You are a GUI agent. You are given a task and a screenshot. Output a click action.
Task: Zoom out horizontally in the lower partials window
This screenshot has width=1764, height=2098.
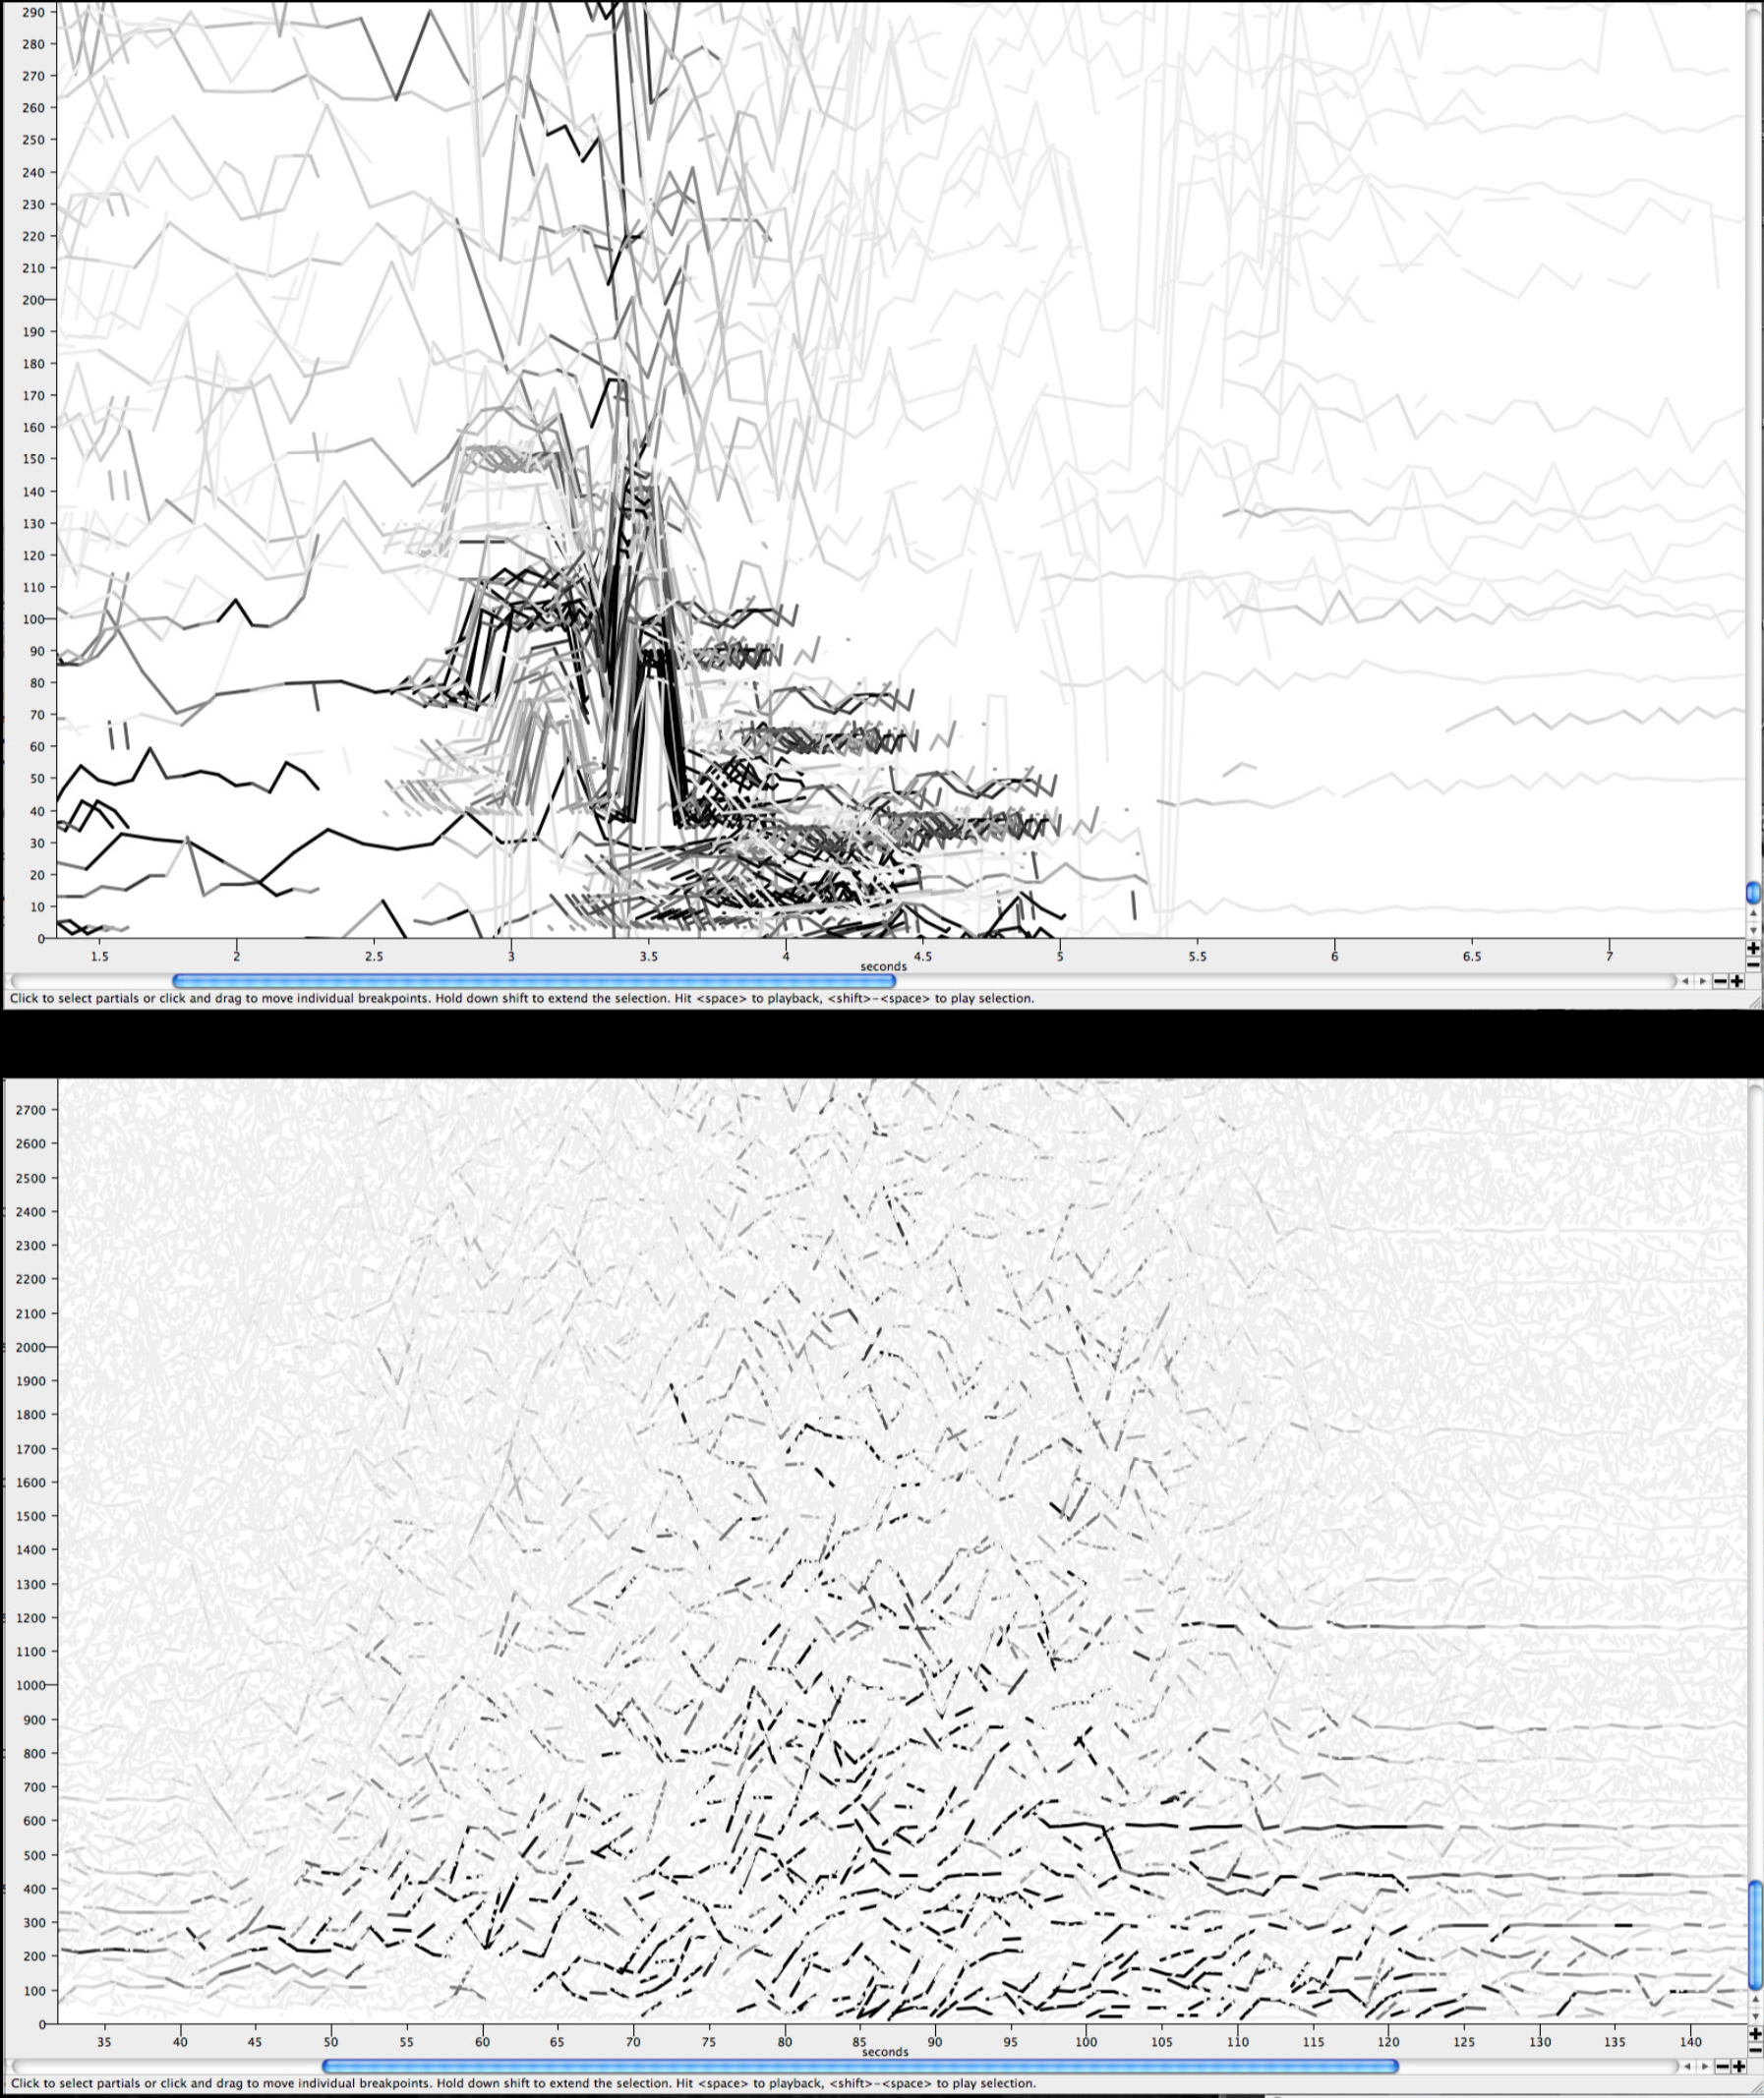[1723, 2066]
